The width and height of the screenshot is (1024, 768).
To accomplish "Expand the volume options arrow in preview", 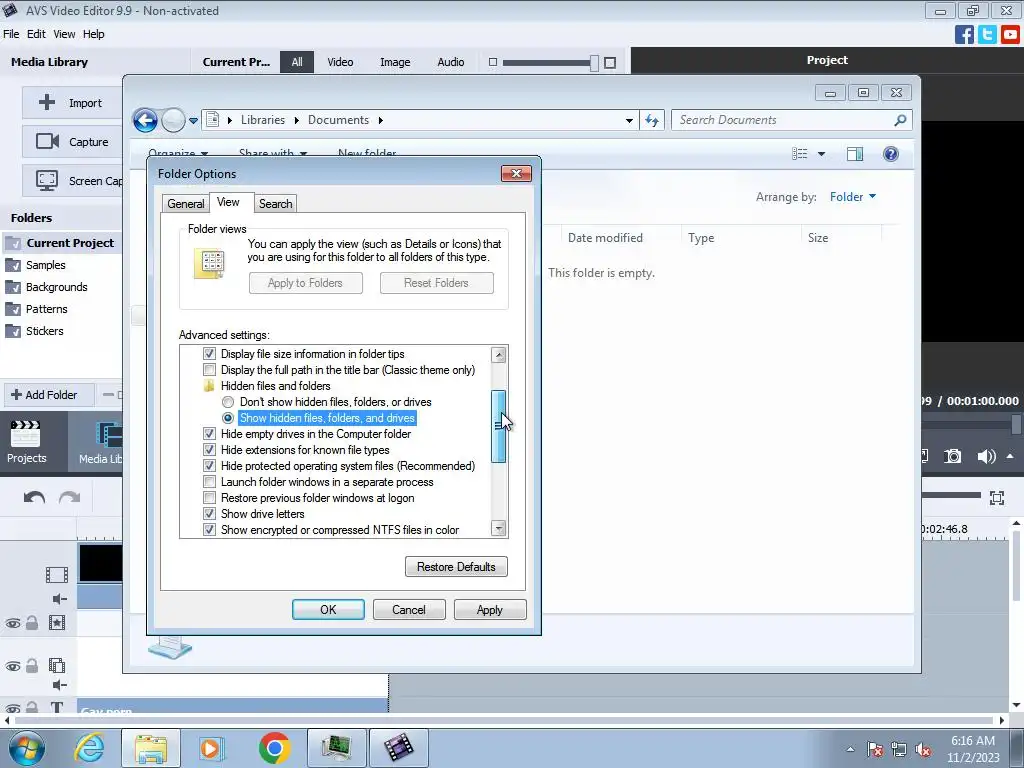I will [1010, 456].
